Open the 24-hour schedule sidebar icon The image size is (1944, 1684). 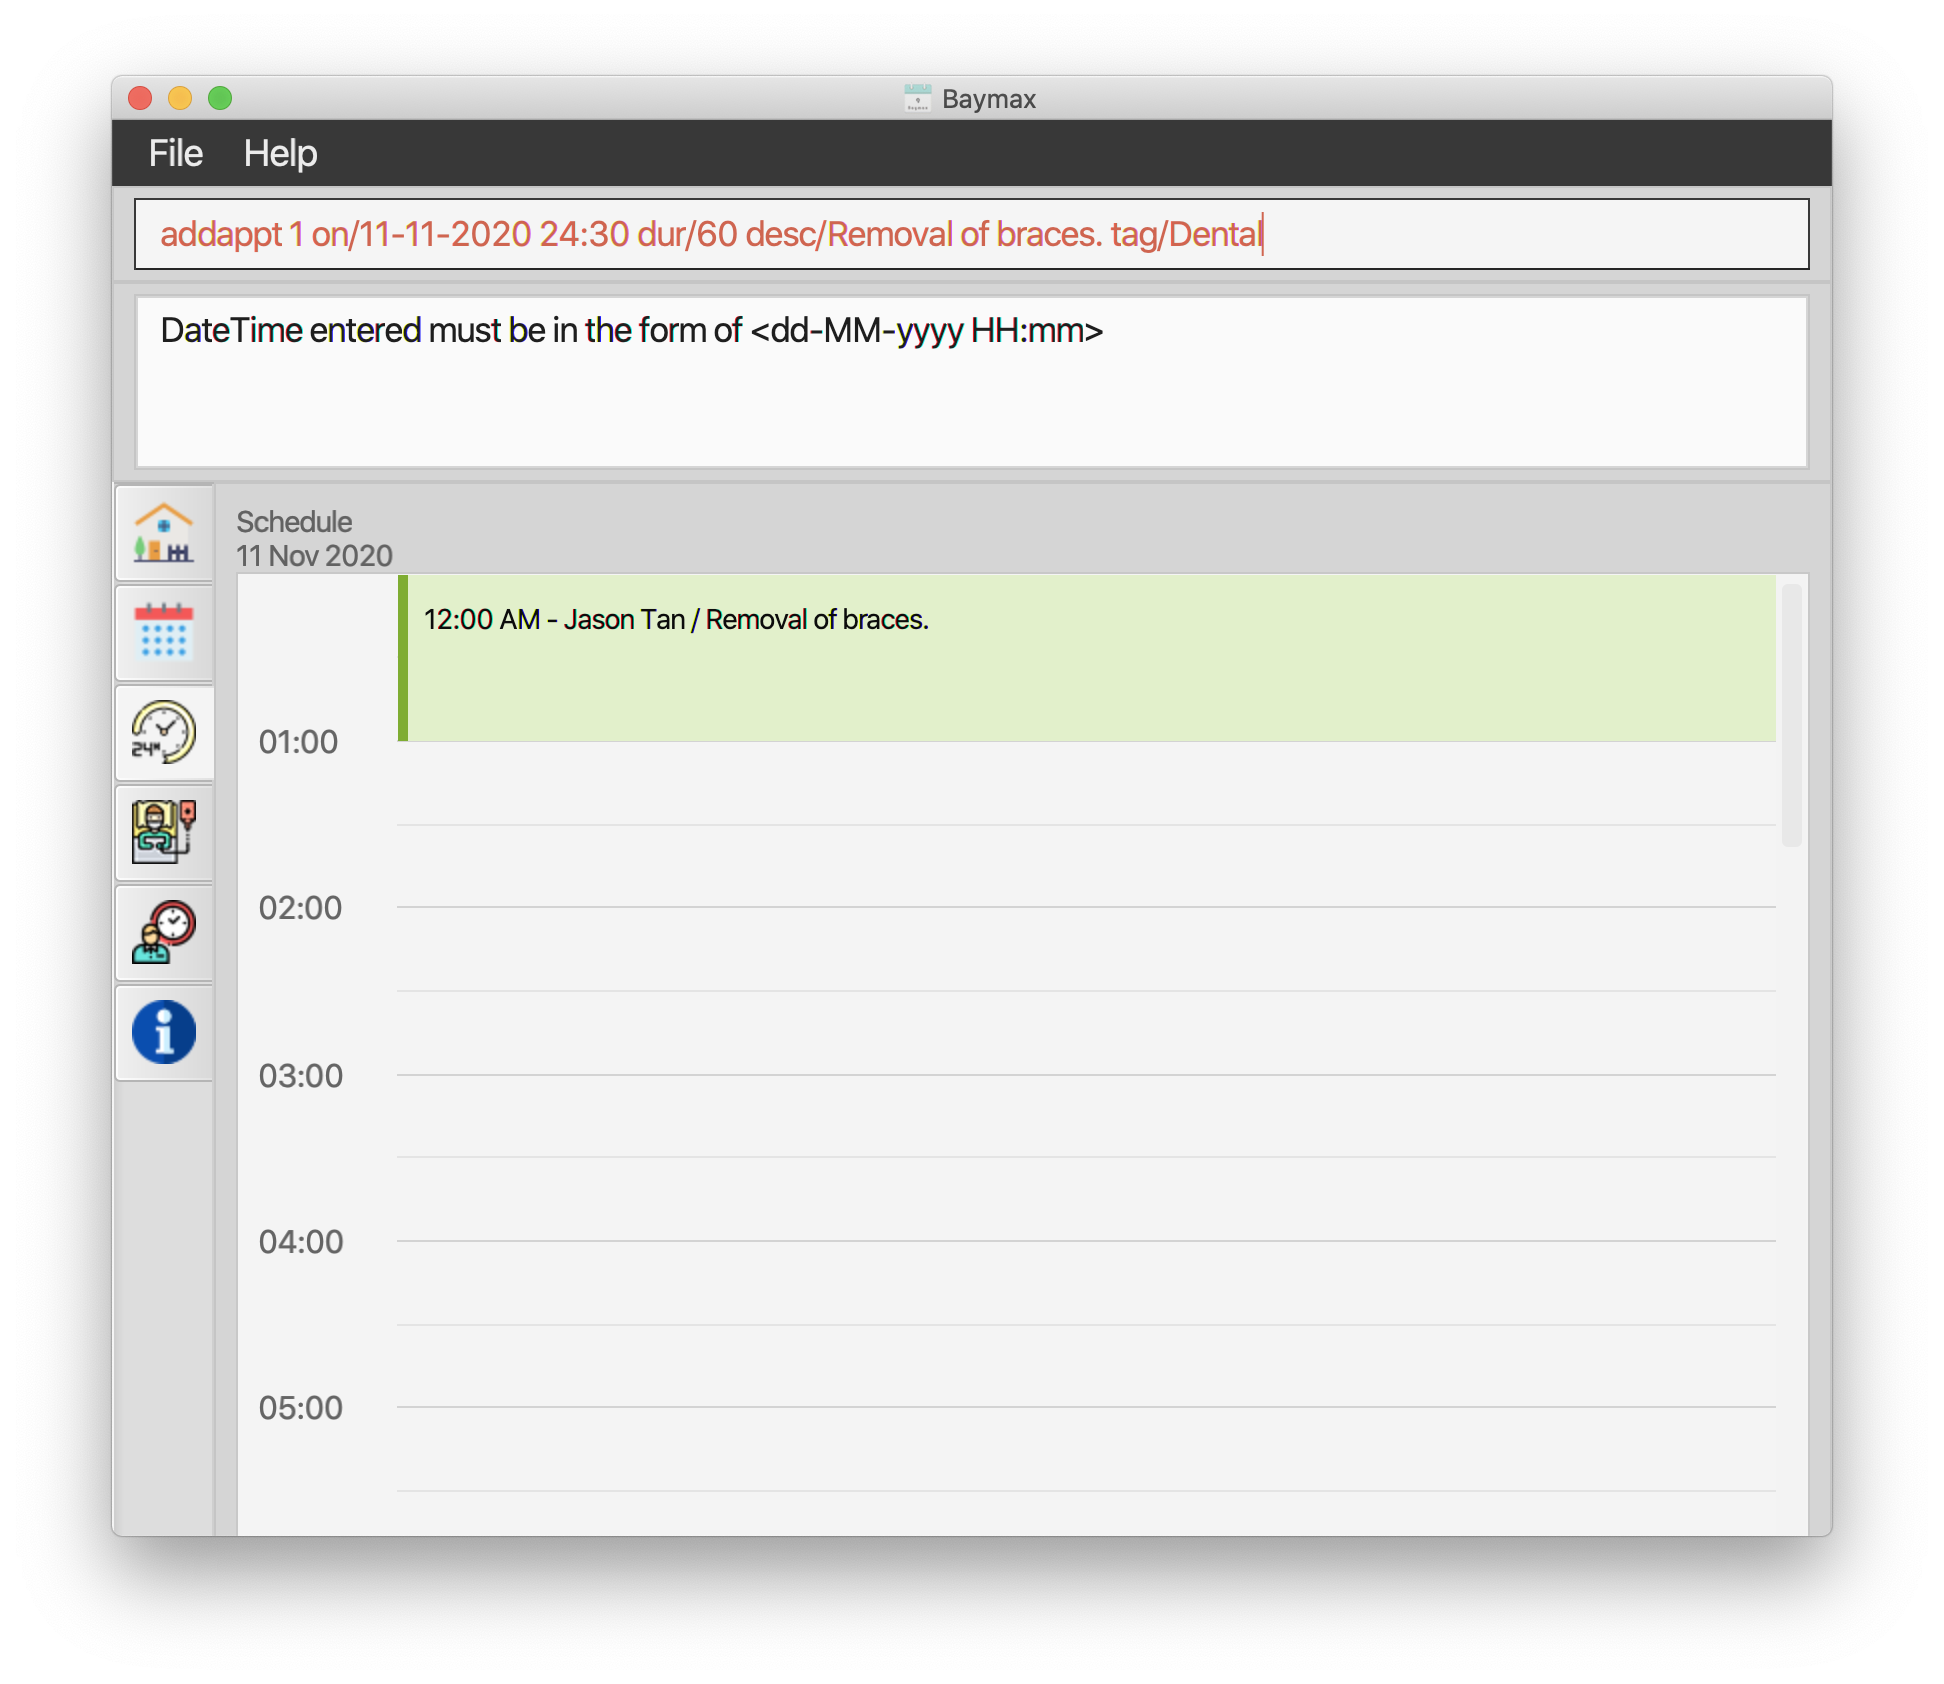coord(164,732)
